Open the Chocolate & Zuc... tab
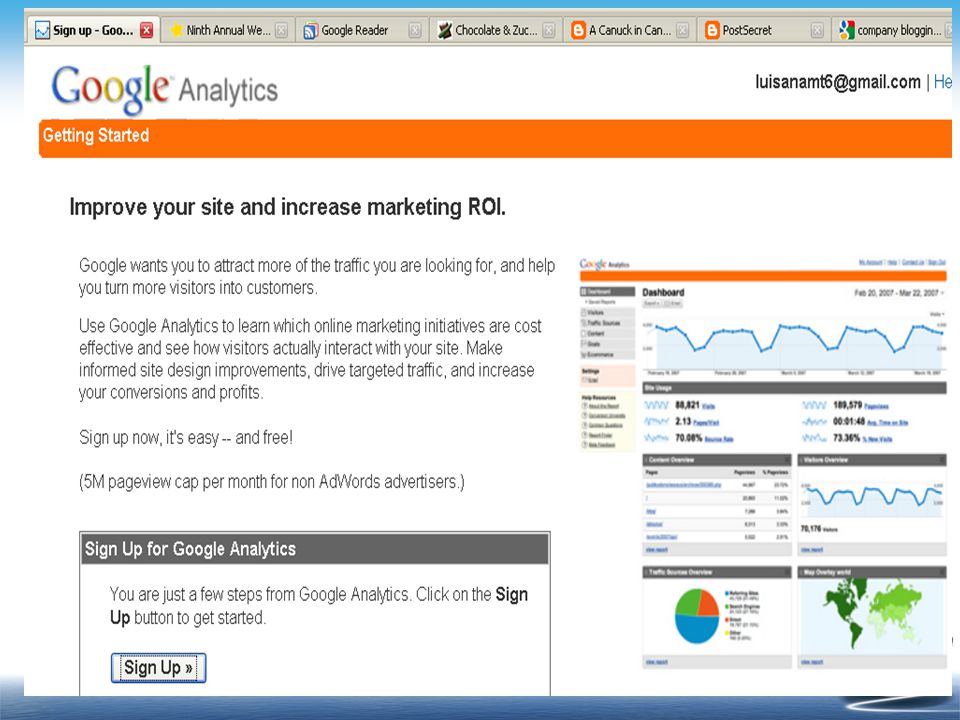960x720 pixels. [496, 30]
